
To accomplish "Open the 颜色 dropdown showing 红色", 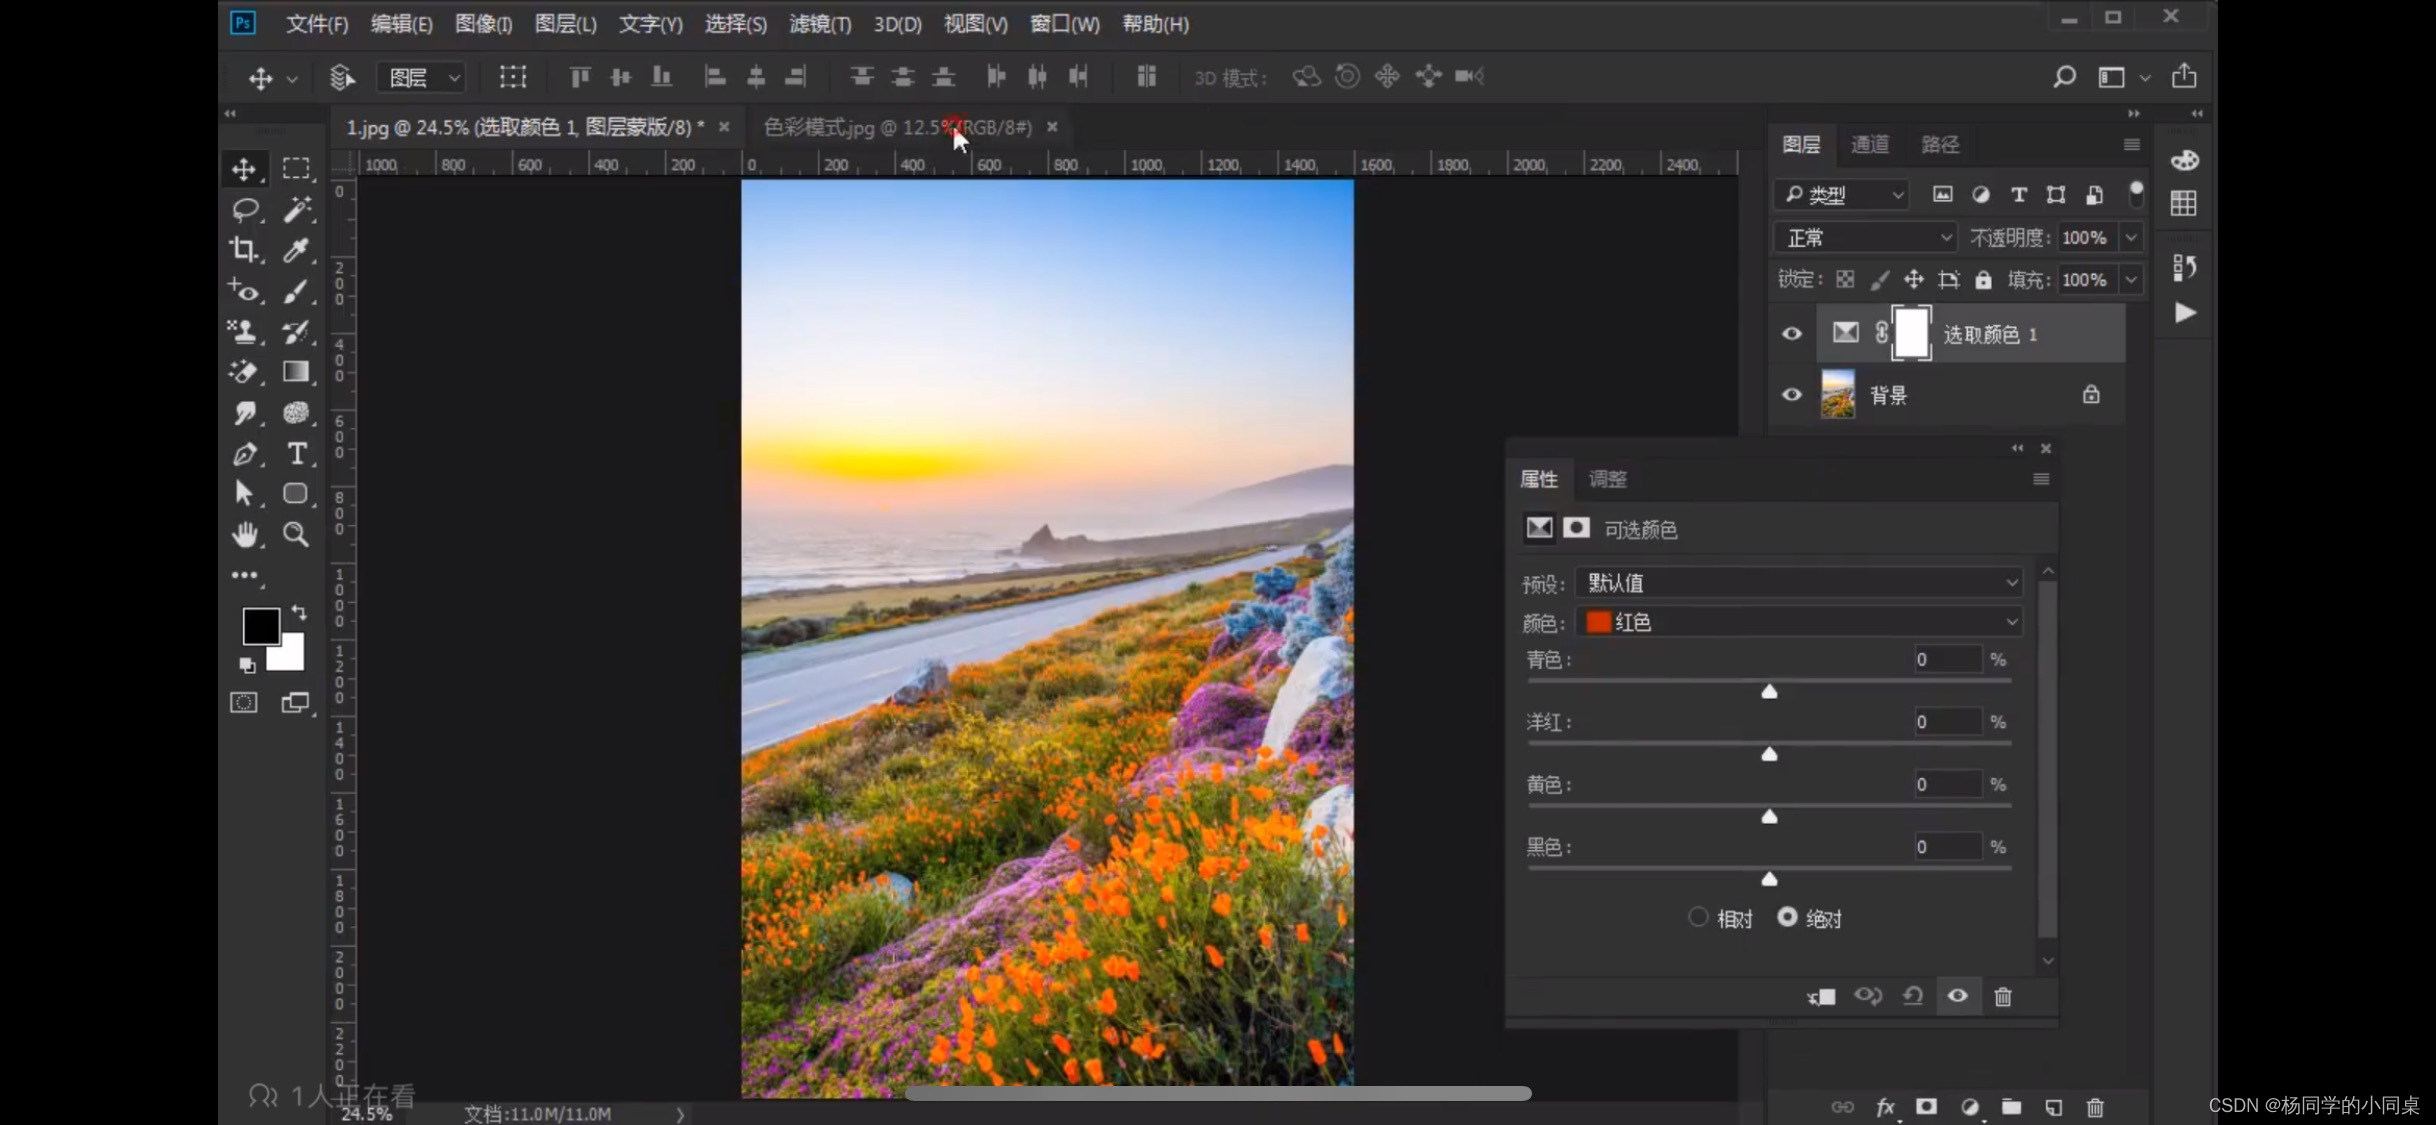I will click(1798, 622).
